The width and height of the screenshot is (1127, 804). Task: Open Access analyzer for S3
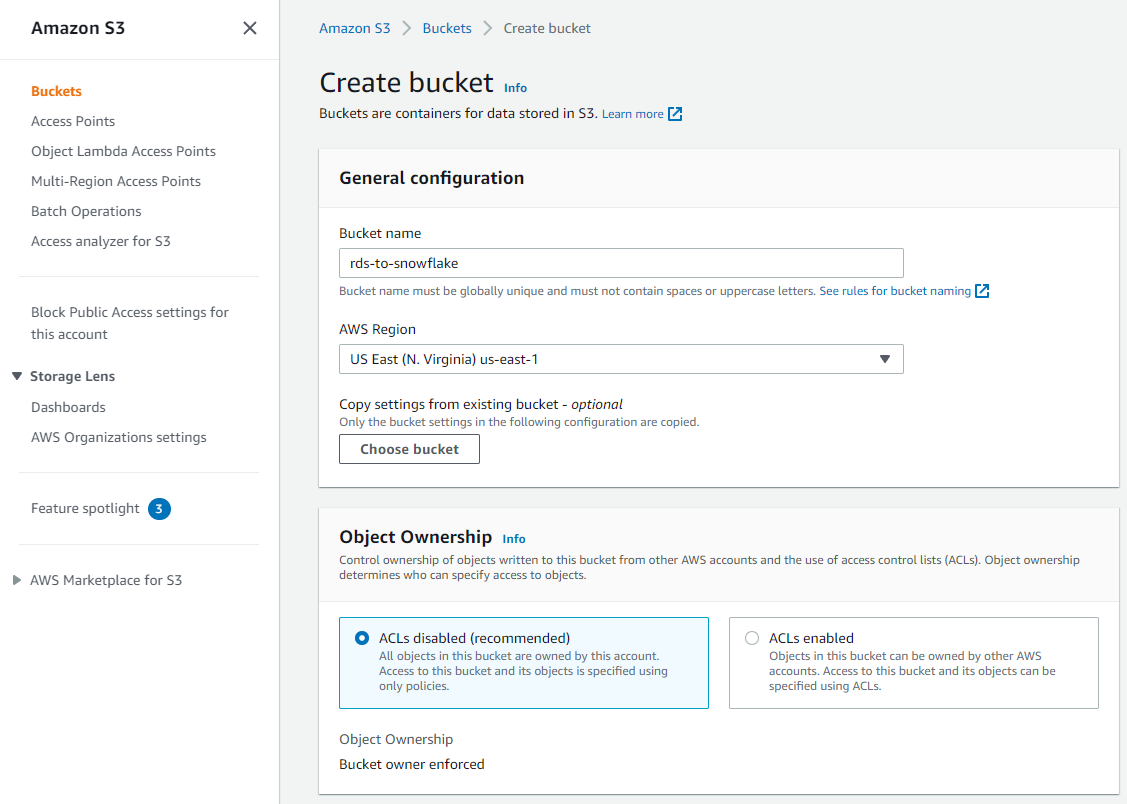click(x=101, y=241)
